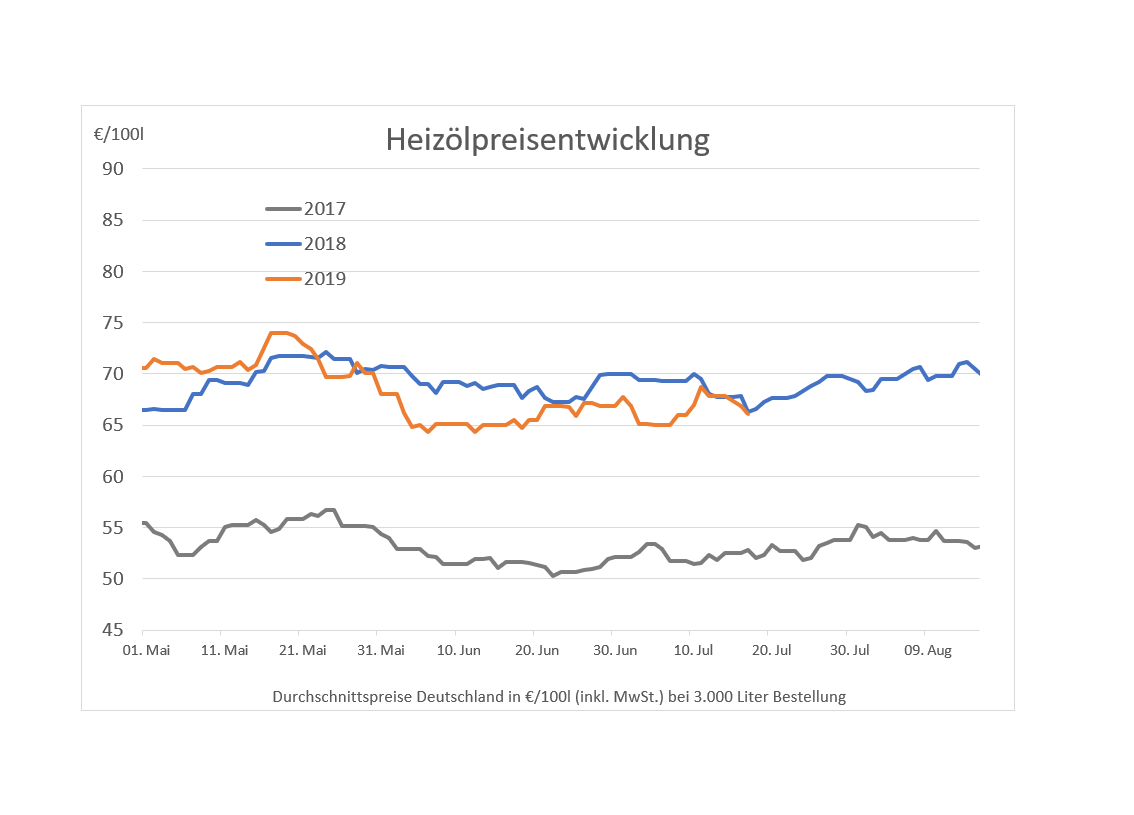Click the 01. Mai date label
Viewport: 1134px width, 815px height.
[147, 651]
